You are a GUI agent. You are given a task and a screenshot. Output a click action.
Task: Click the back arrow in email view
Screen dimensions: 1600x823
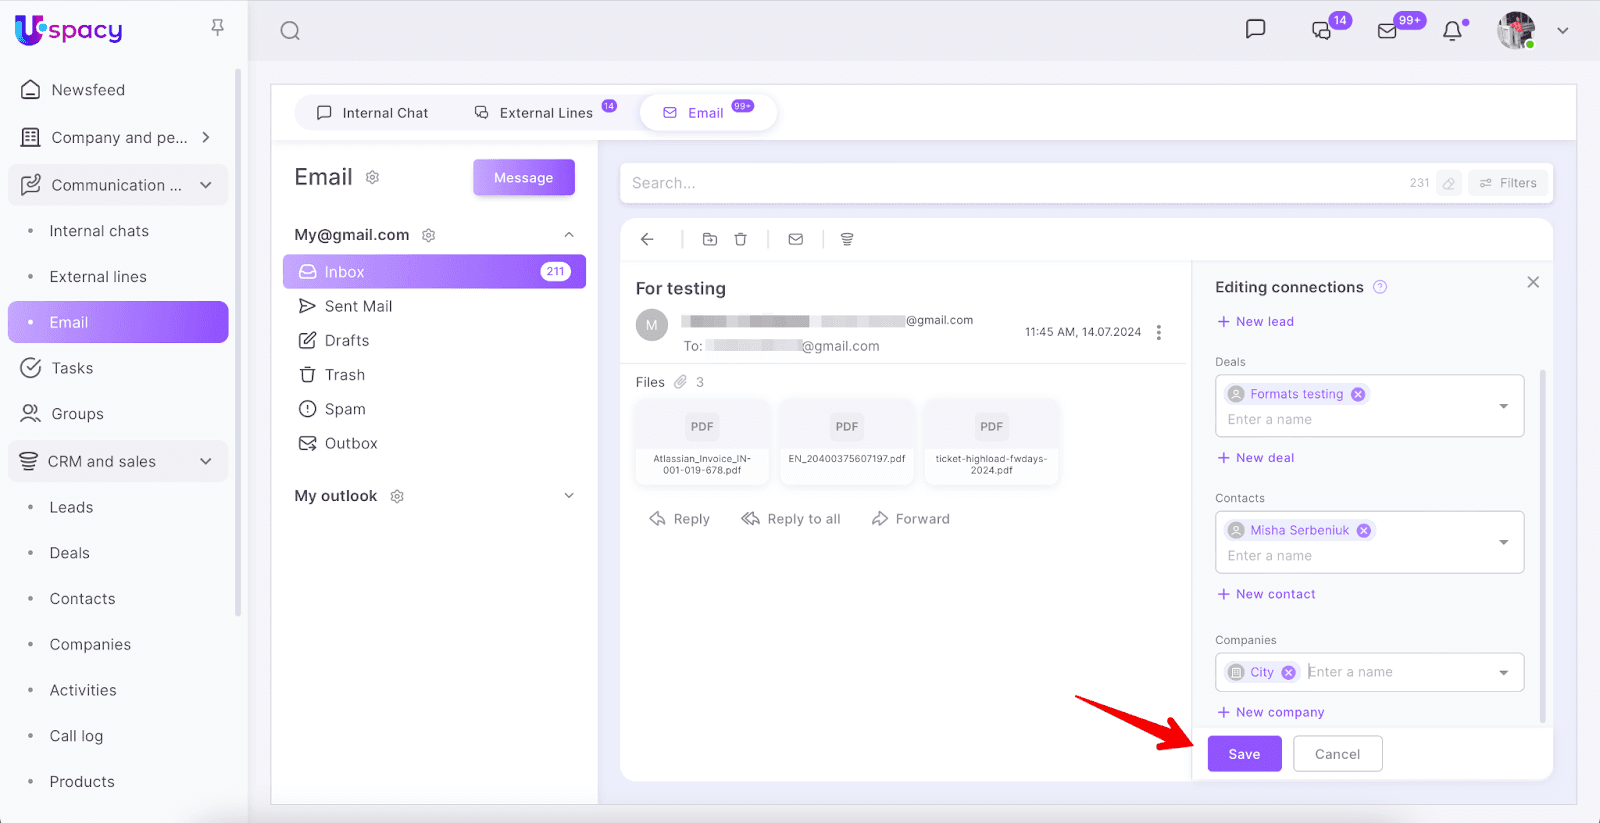click(647, 239)
